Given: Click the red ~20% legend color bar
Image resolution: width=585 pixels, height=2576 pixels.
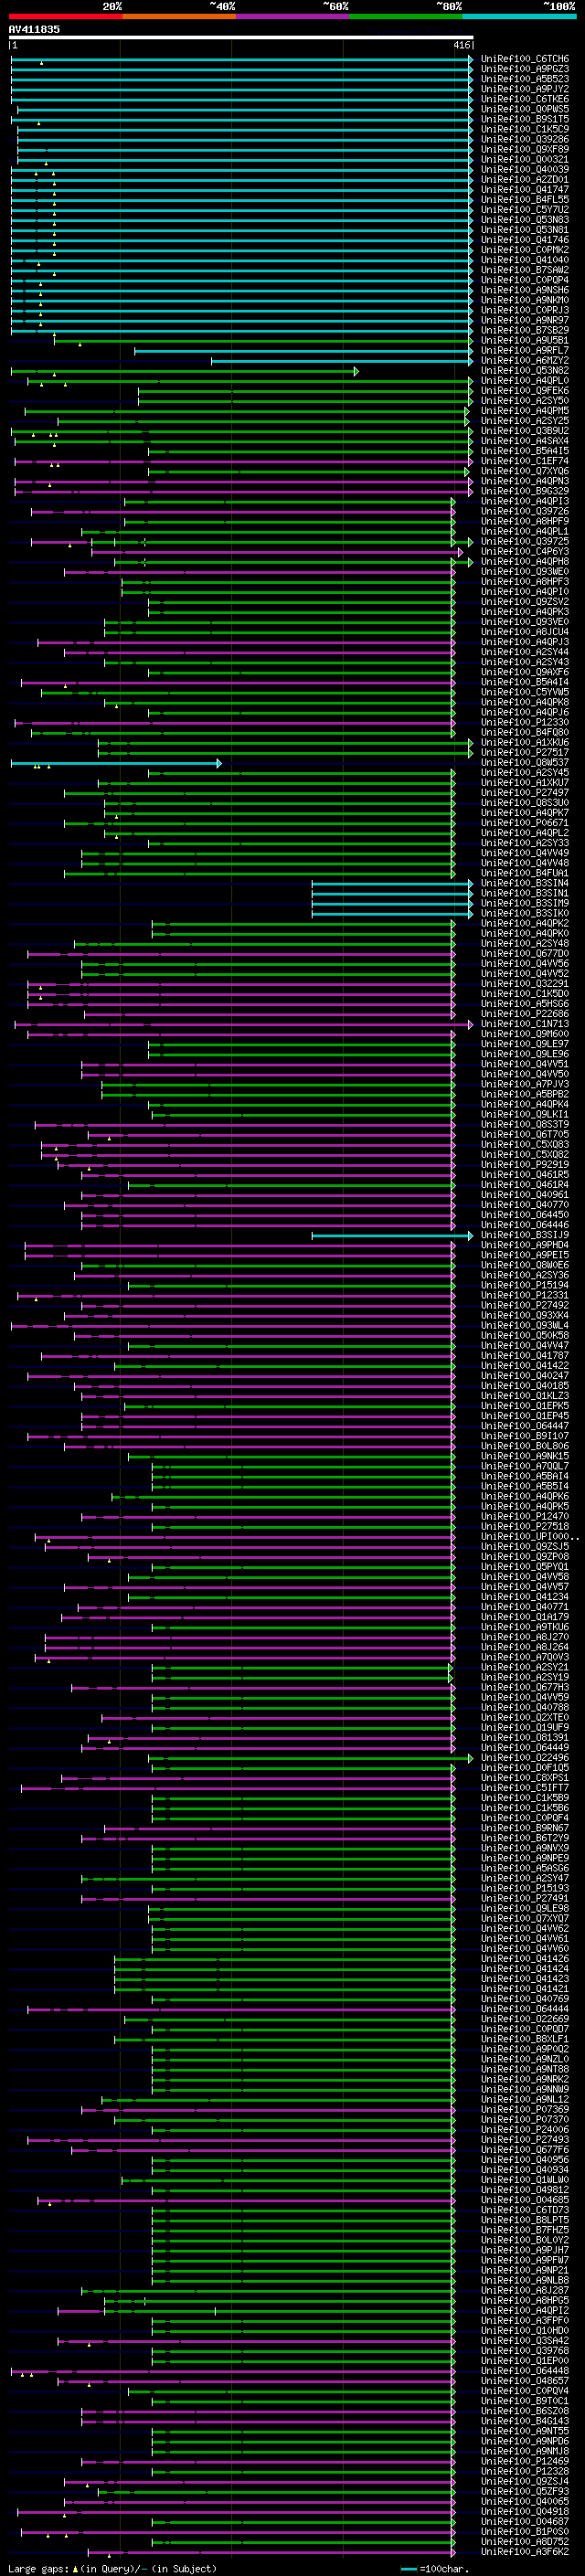Looking at the screenshot, I should (65, 16).
